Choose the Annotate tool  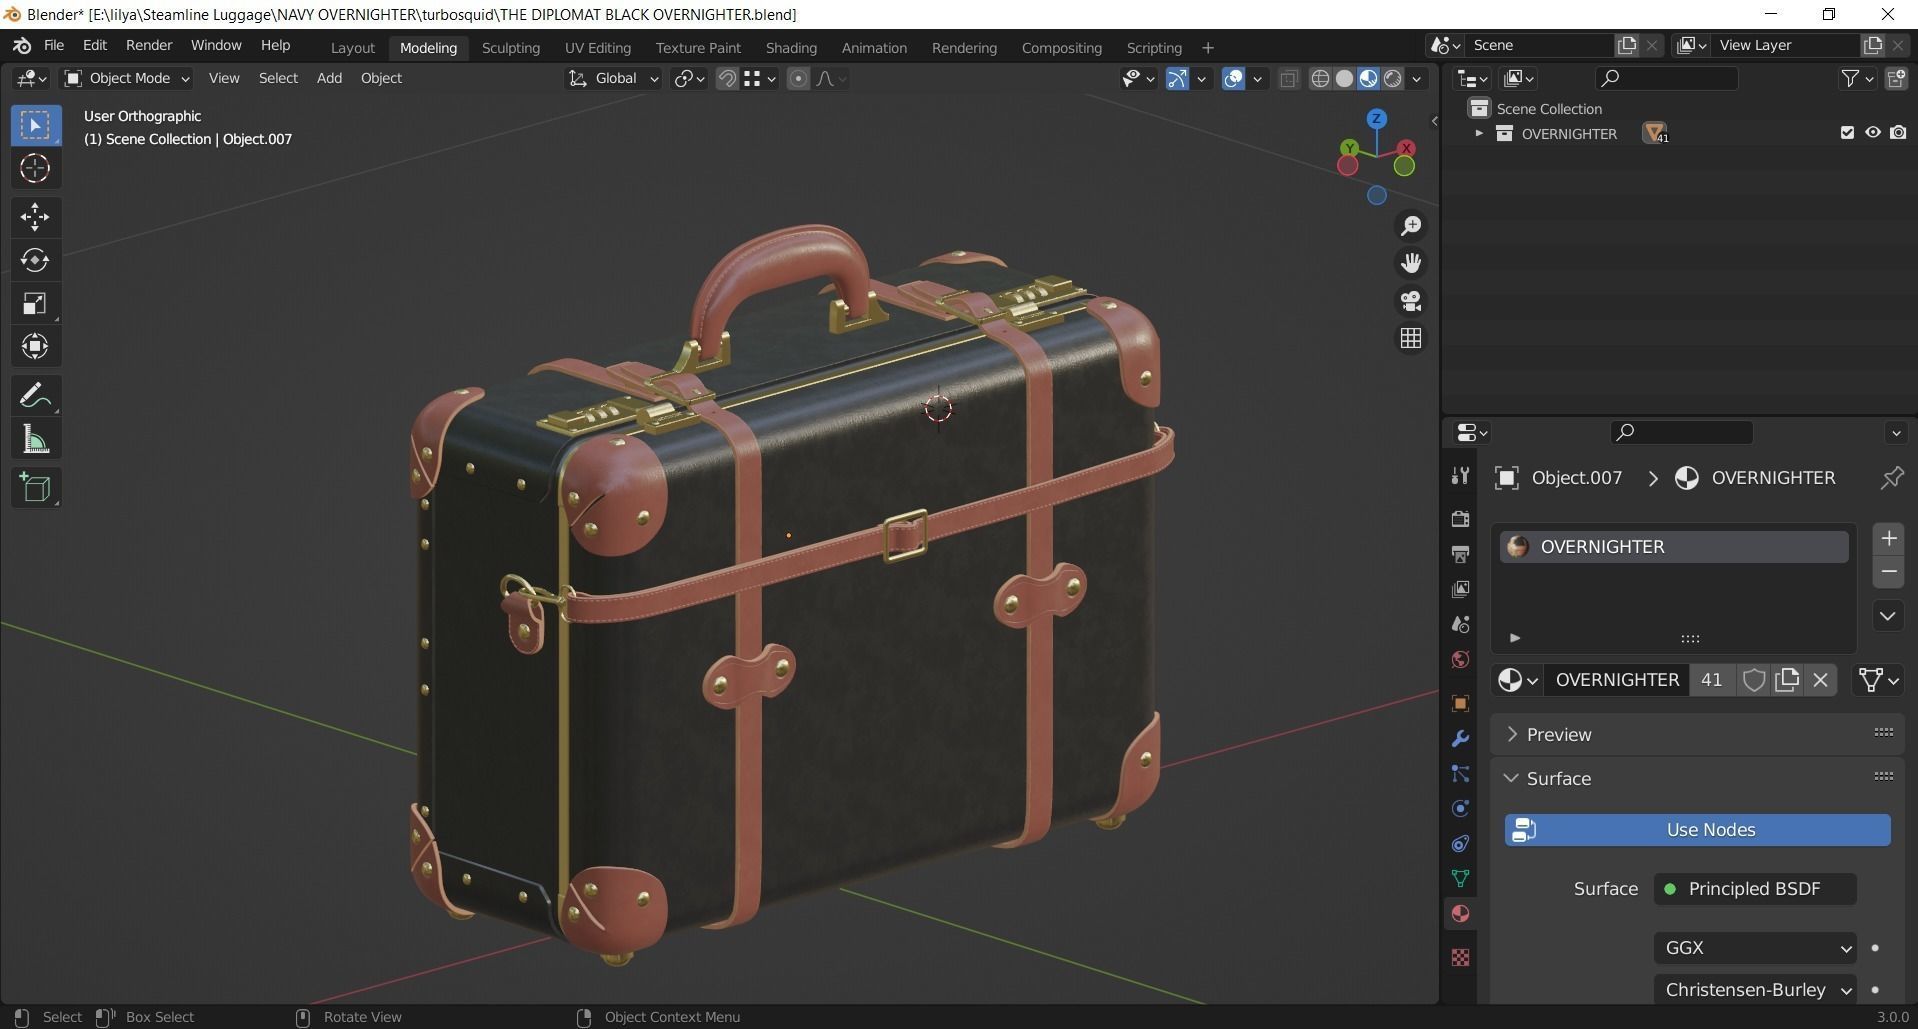35,396
